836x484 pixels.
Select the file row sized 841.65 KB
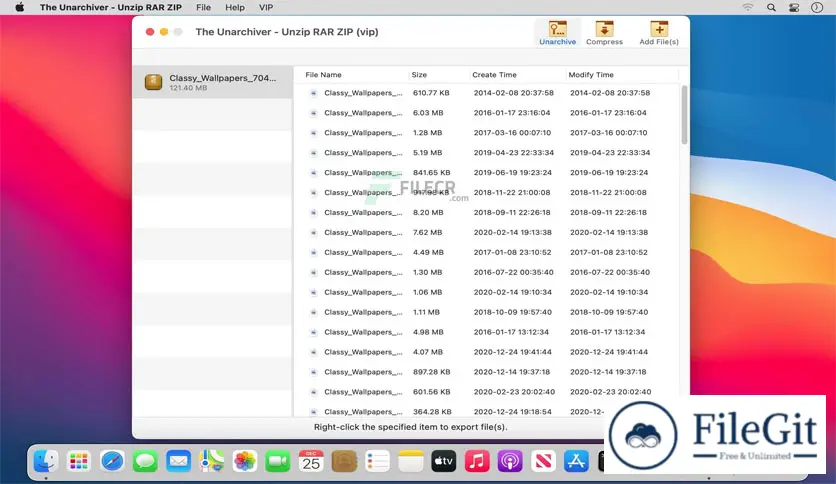click(487, 173)
